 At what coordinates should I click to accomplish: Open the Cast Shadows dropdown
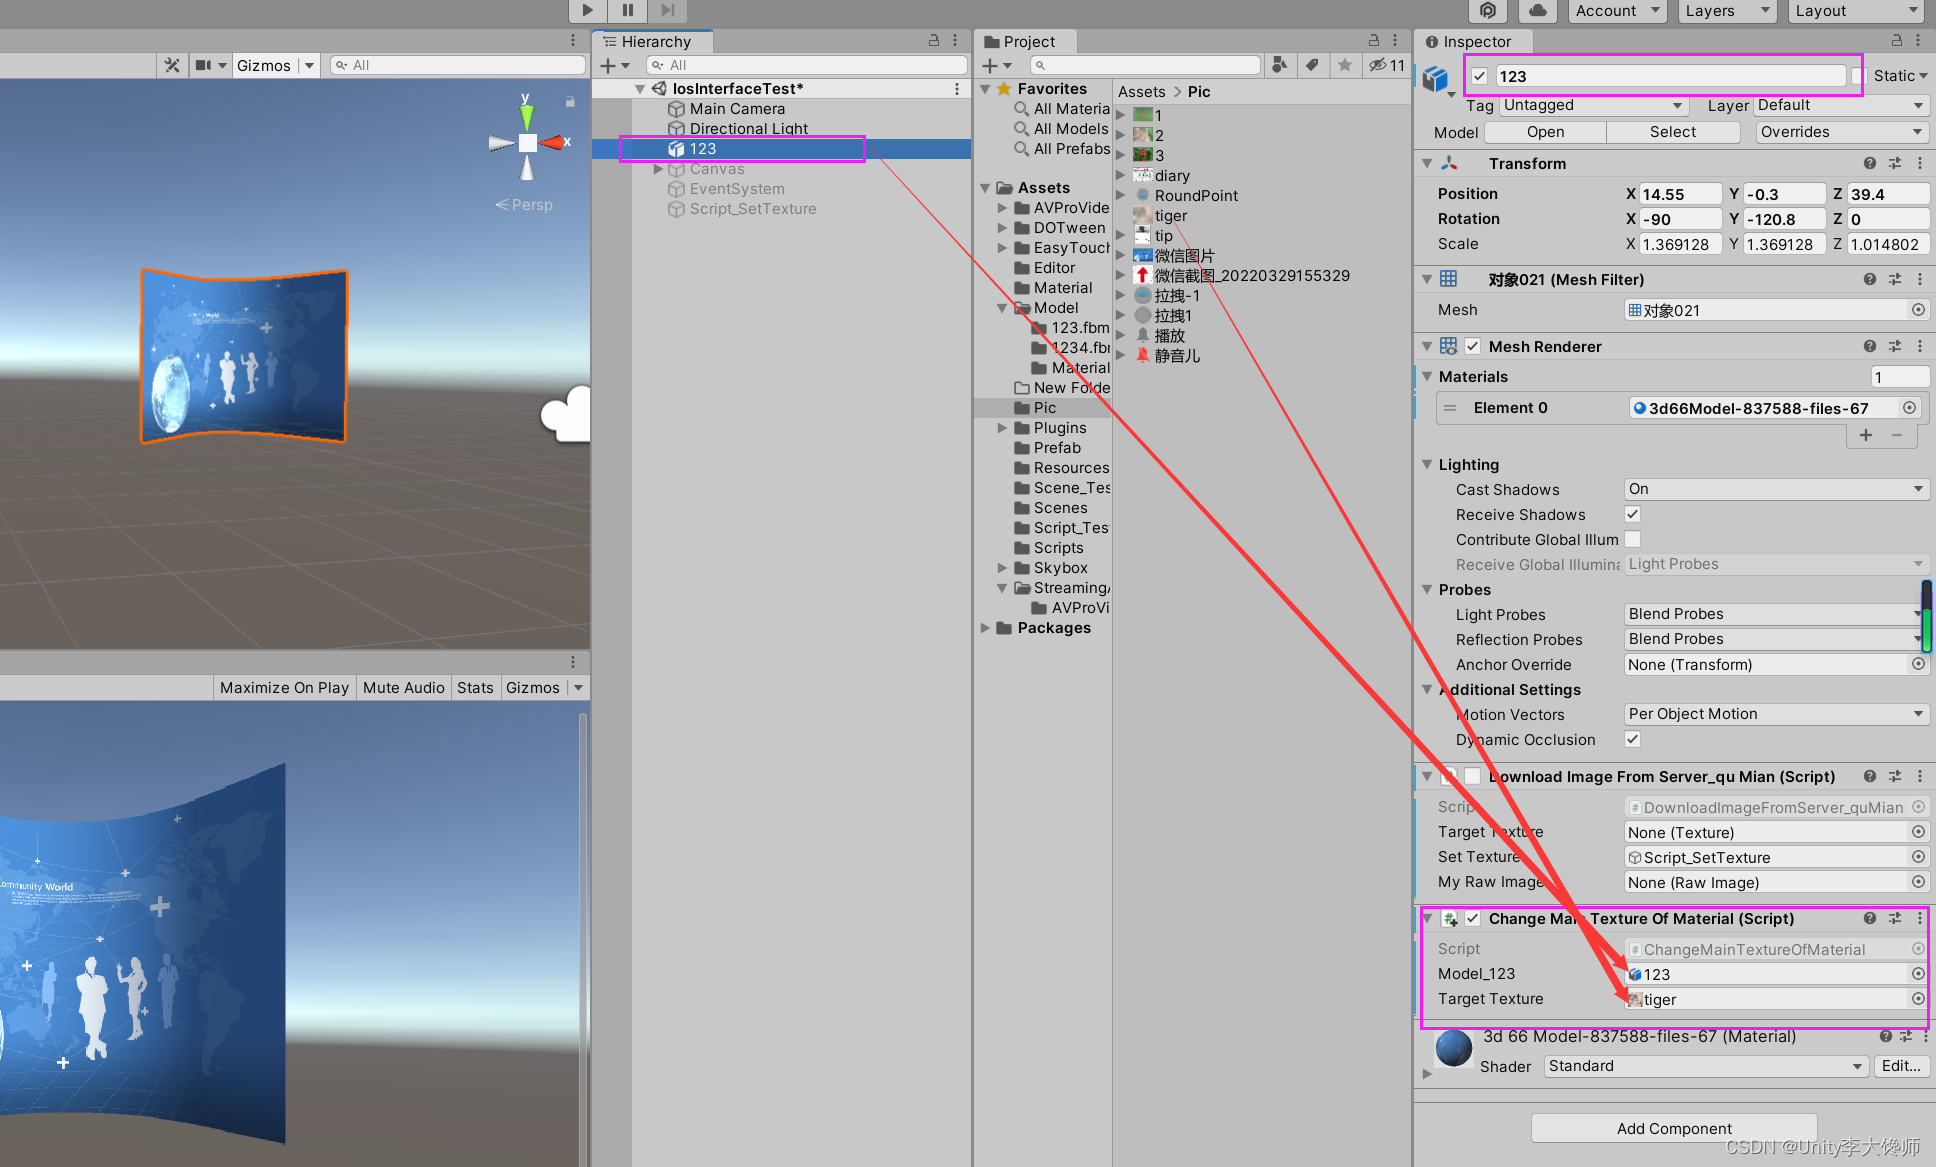pyautogui.click(x=1775, y=489)
